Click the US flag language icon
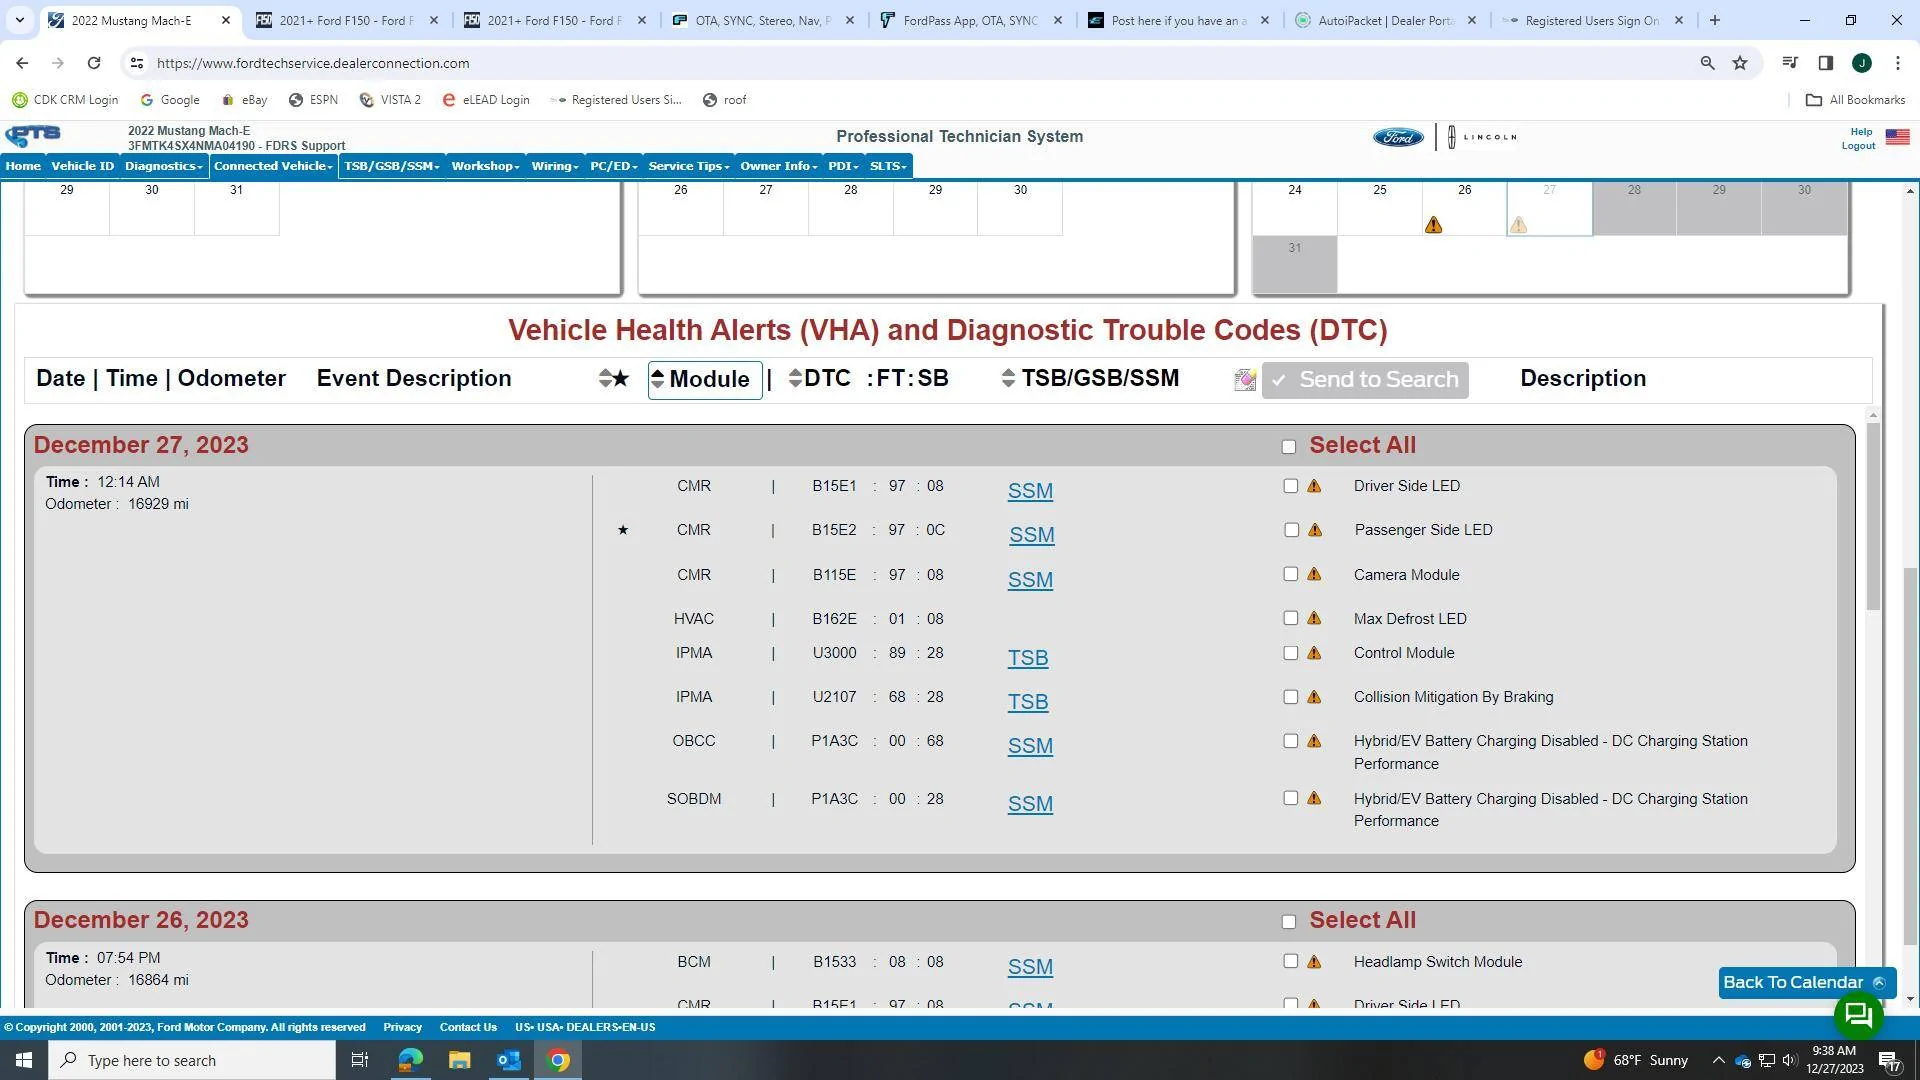The height and width of the screenshot is (1080, 1920). click(1897, 137)
